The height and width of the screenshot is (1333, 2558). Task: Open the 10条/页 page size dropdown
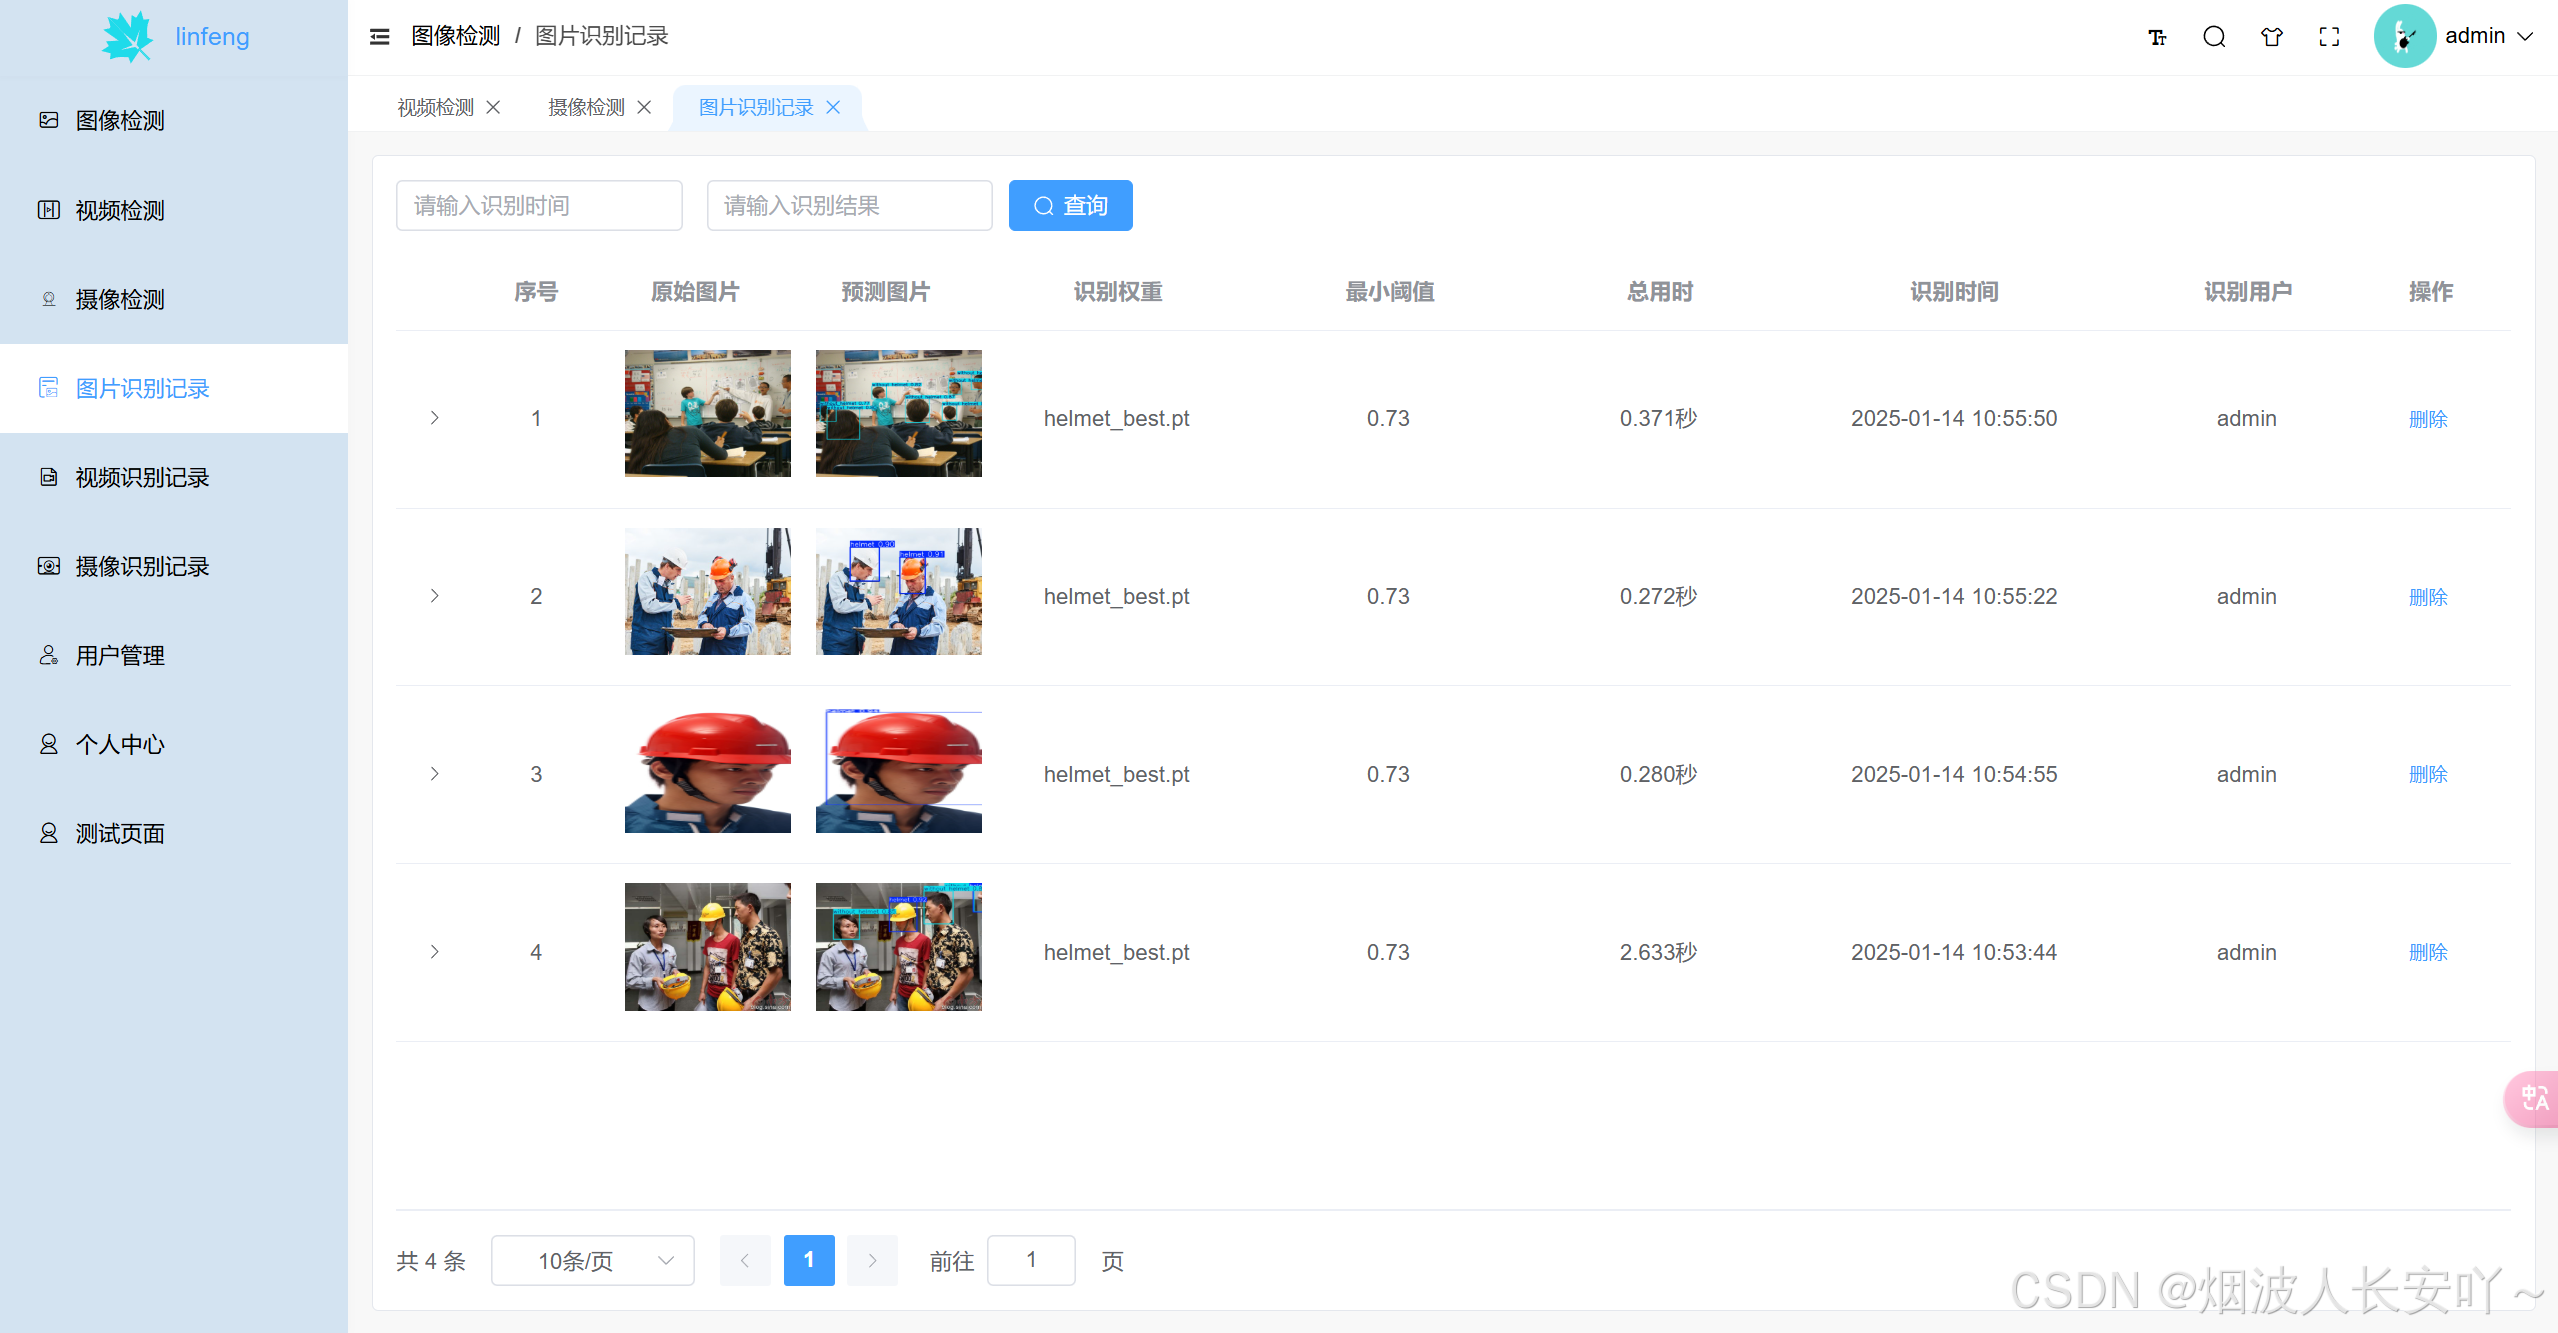coord(593,1261)
